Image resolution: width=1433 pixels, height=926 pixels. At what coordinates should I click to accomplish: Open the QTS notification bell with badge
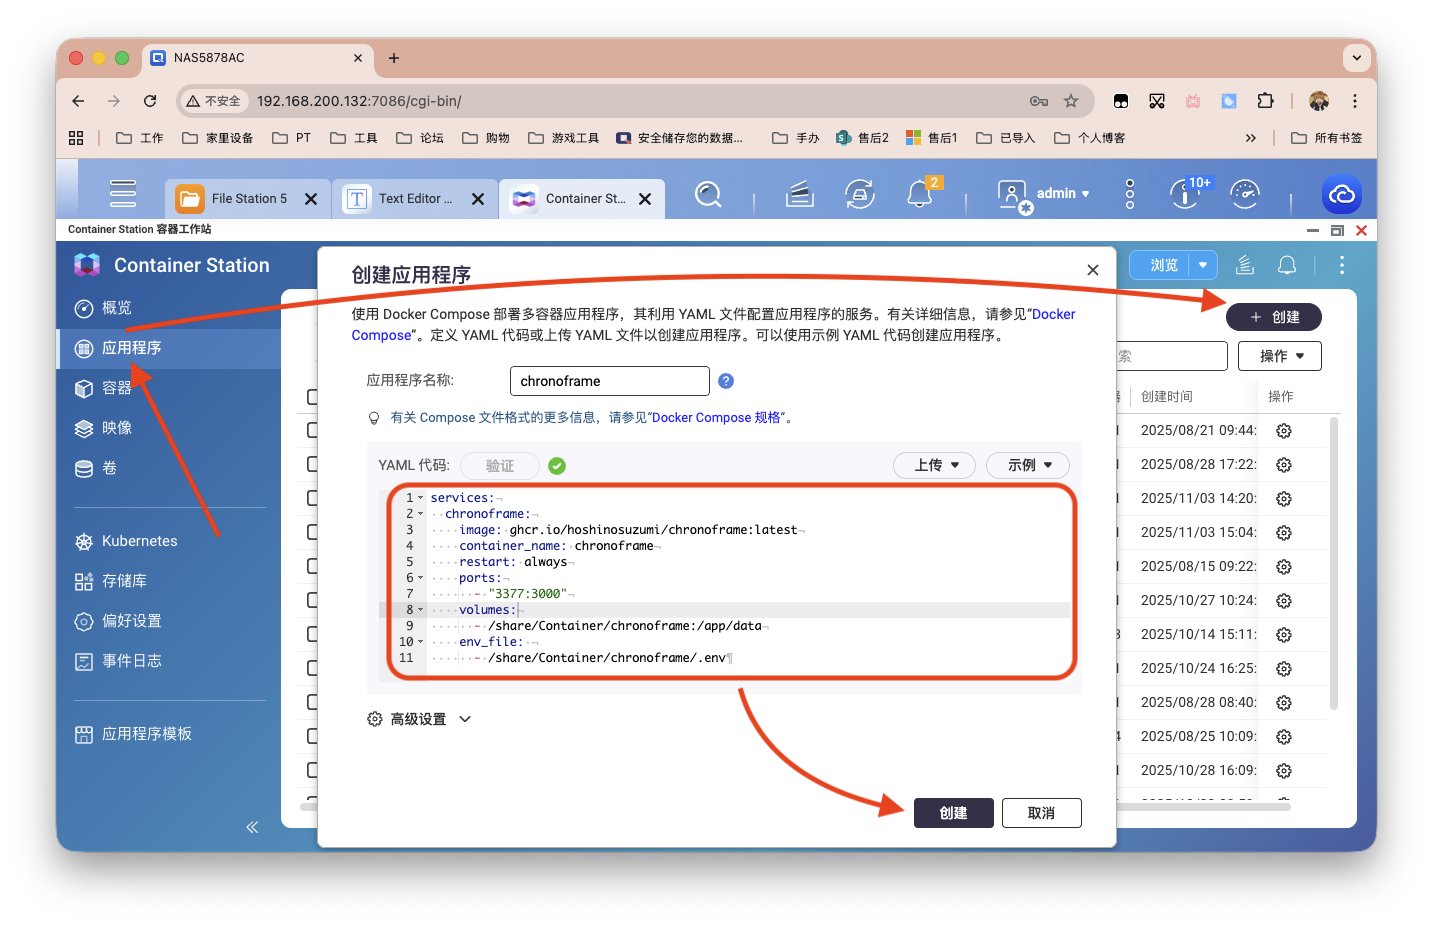919,194
